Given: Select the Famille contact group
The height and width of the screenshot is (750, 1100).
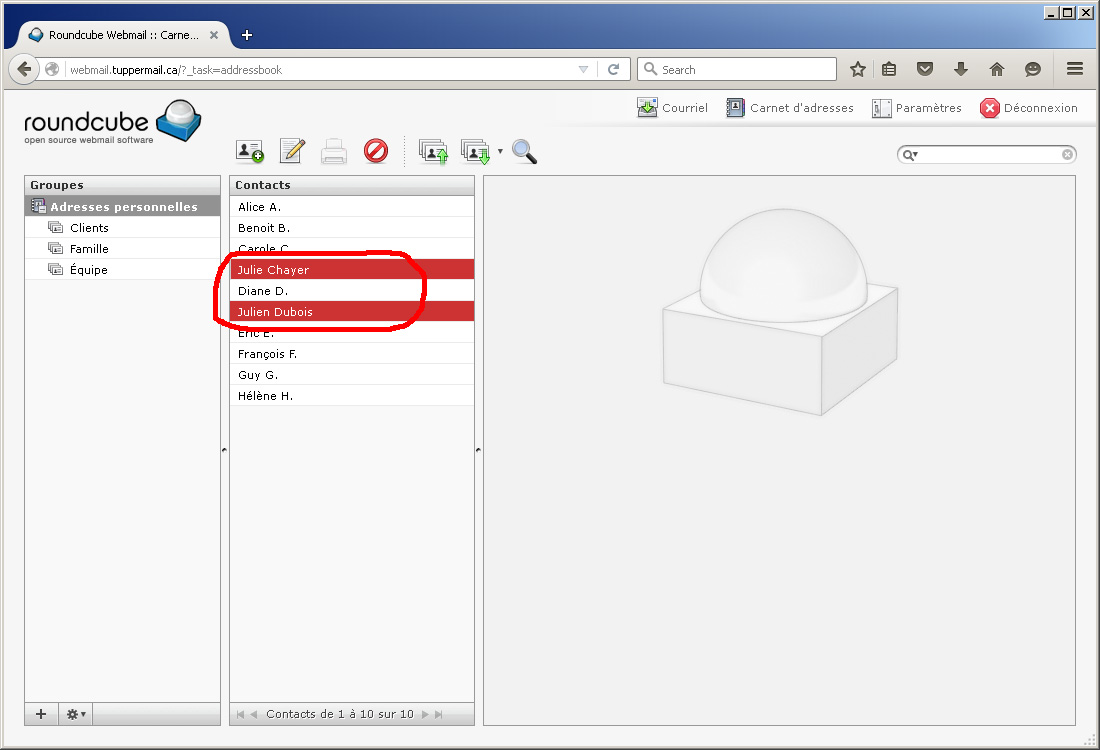Looking at the screenshot, I should coord(89,249).
